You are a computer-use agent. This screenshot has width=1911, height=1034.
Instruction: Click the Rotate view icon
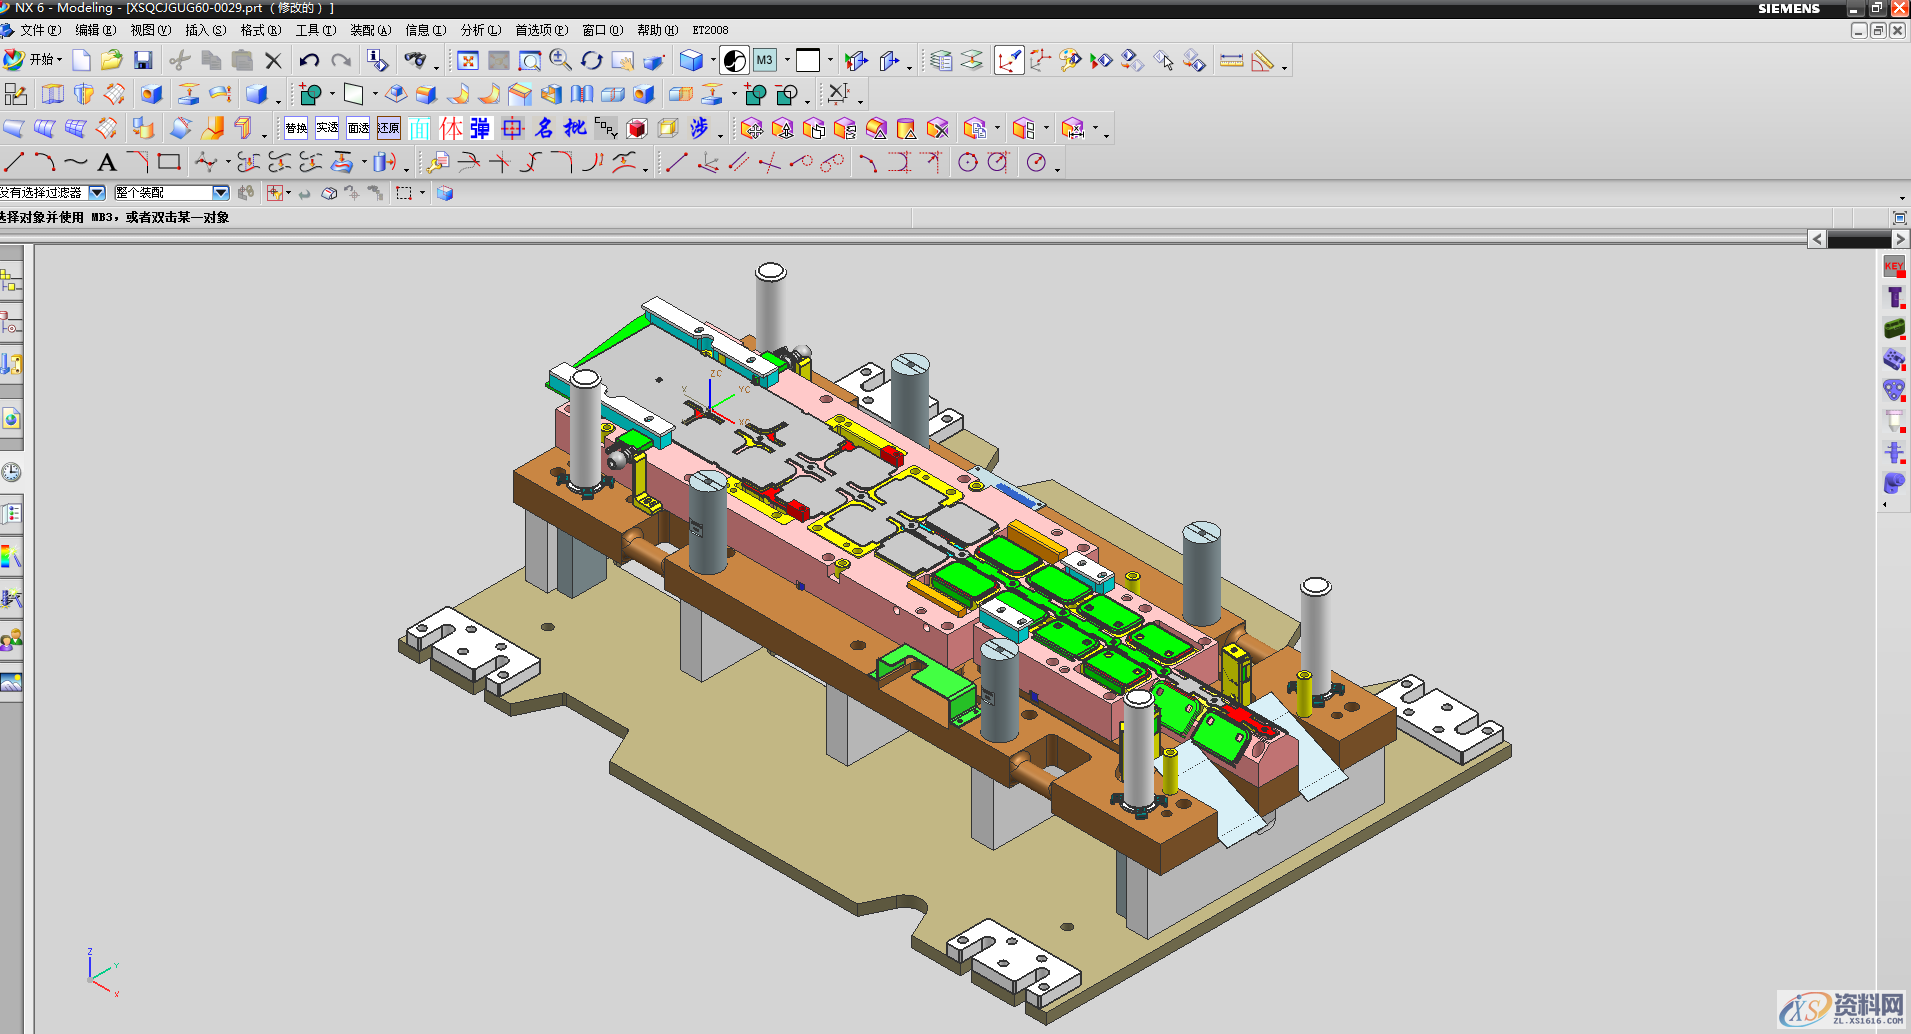[x=592, y=61]
